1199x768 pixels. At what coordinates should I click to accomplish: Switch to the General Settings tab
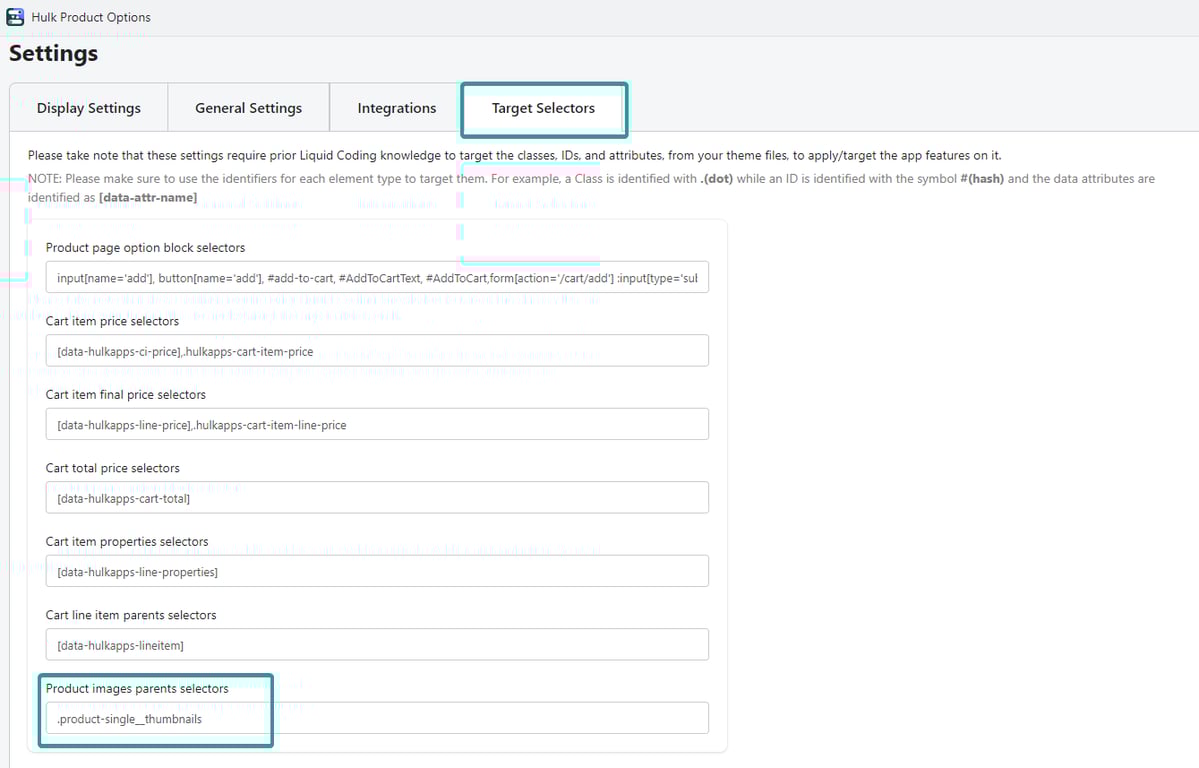click(248, 108)
